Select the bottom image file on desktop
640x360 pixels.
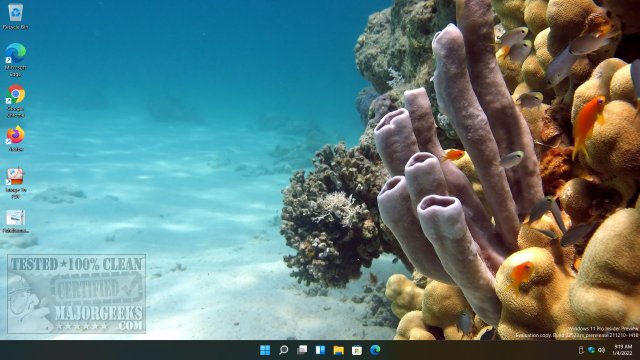16,221
